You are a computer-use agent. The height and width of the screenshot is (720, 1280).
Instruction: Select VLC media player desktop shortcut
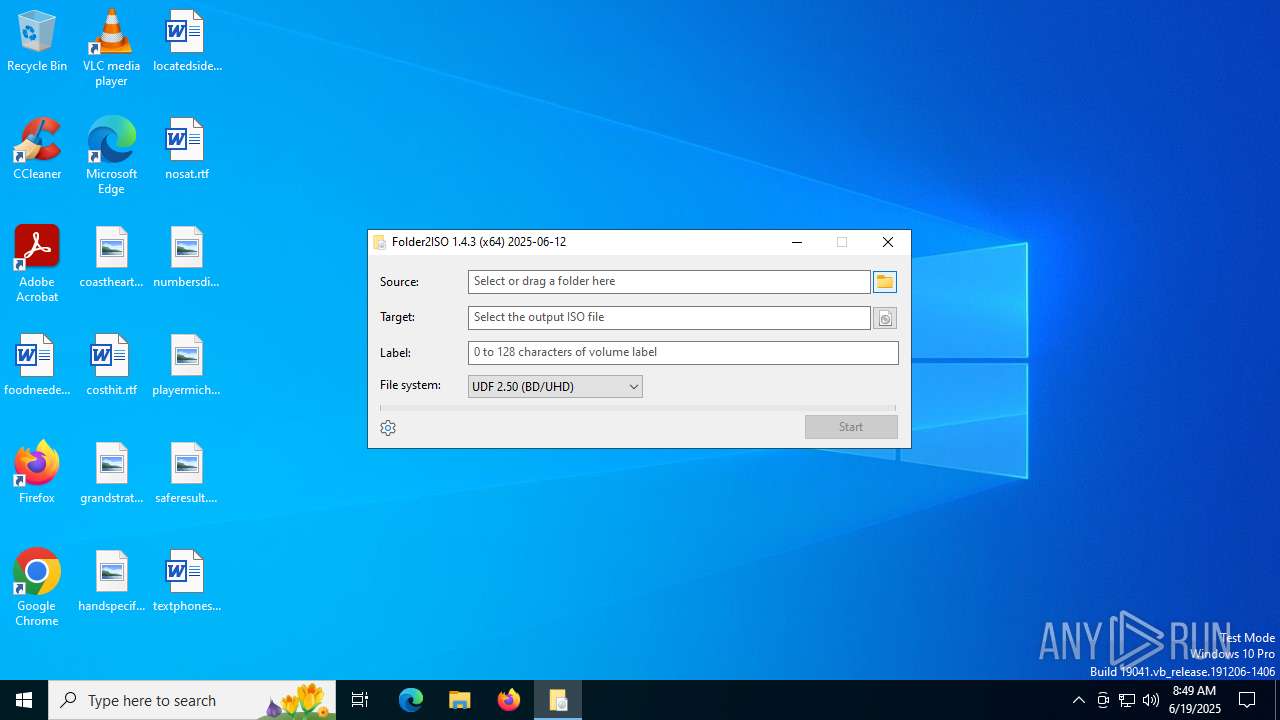pos(111,48)
